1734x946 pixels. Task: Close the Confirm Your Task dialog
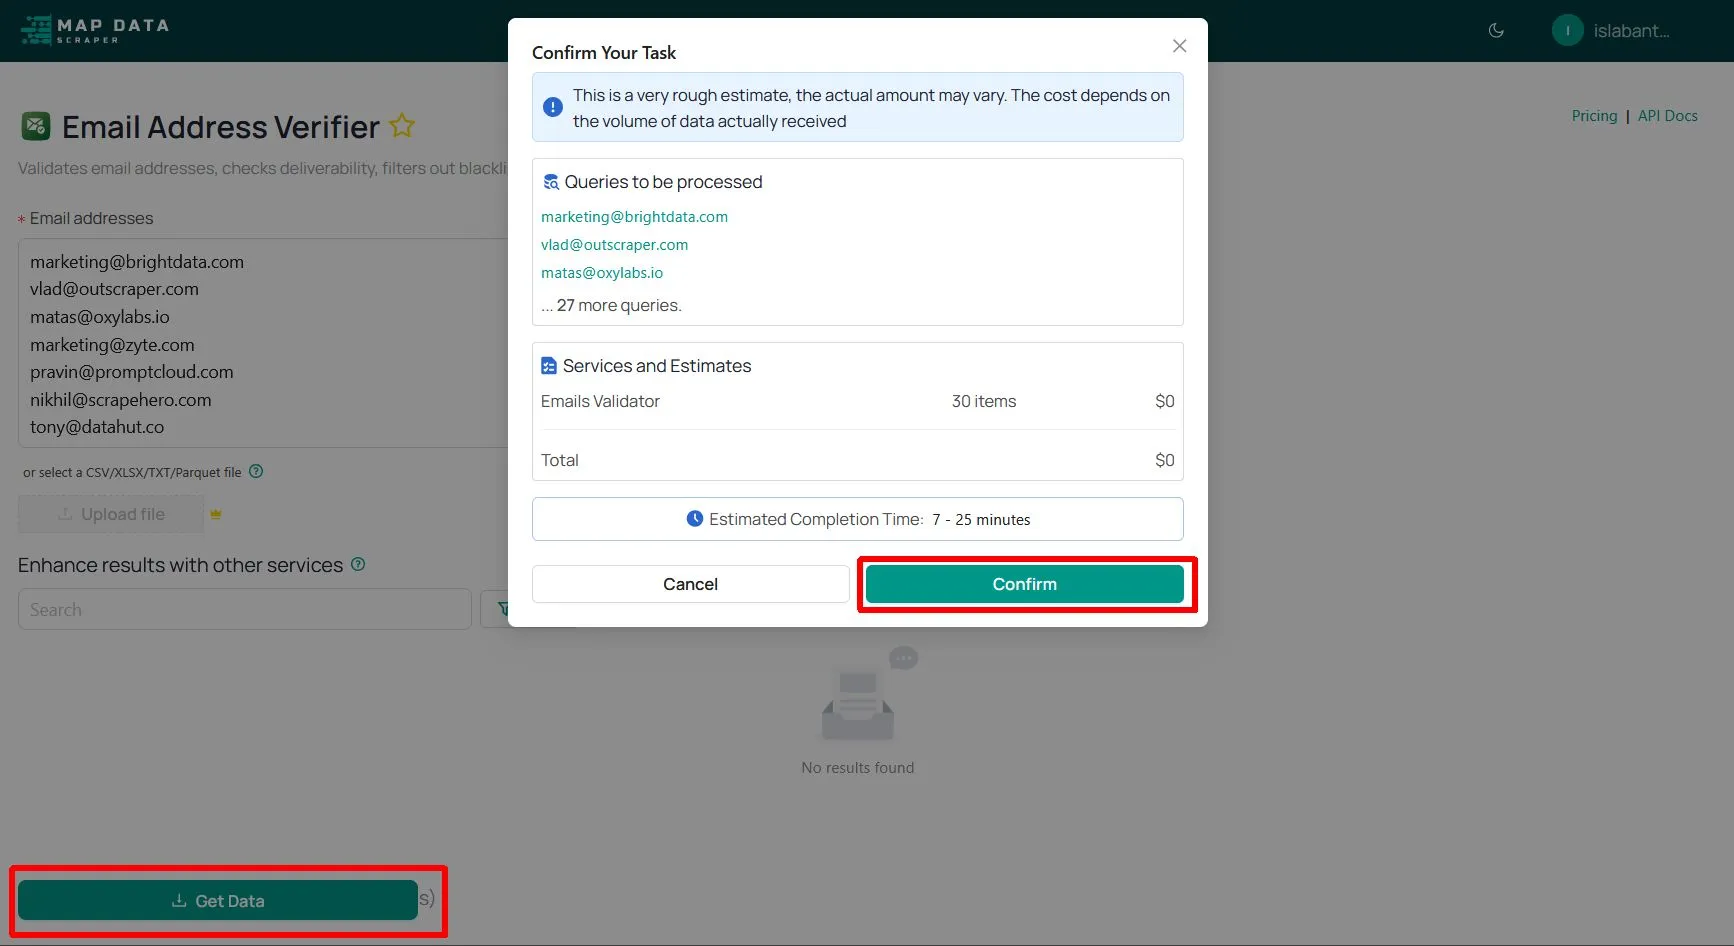tap(1180, 46)
